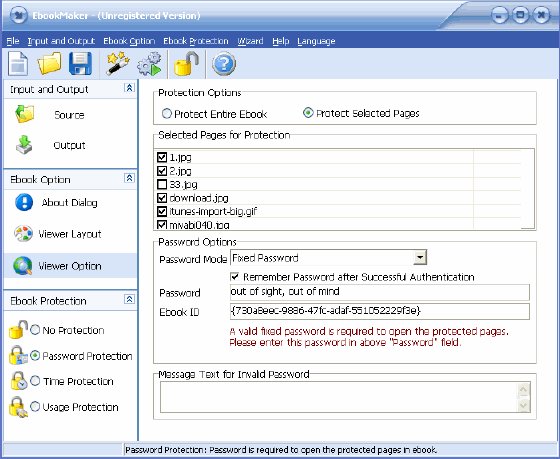Image resolution: width=560 pixels, height=459 pixels.
Task: Open the Password Mode dropdown arrow
Action: 420,258
